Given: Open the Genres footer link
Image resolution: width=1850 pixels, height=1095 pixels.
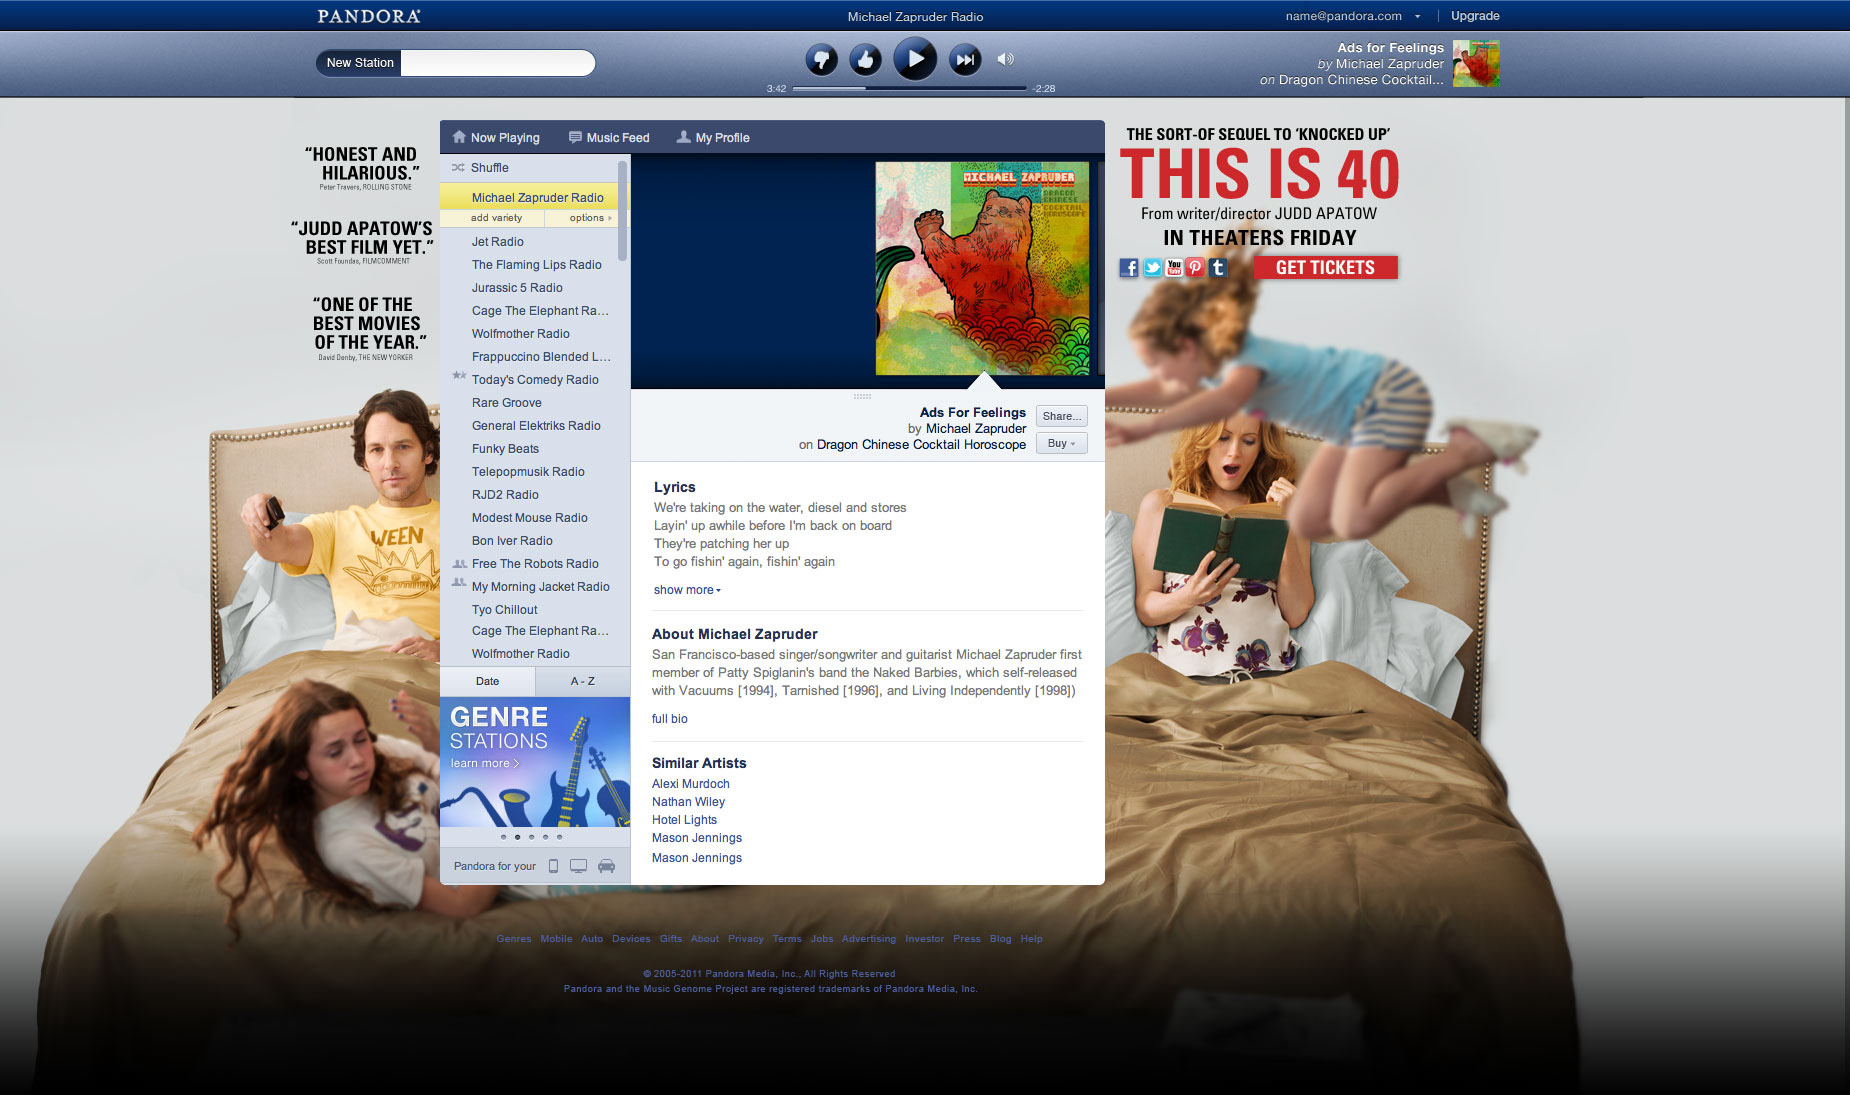Looking at the screenshot, I should click(514, 939).
